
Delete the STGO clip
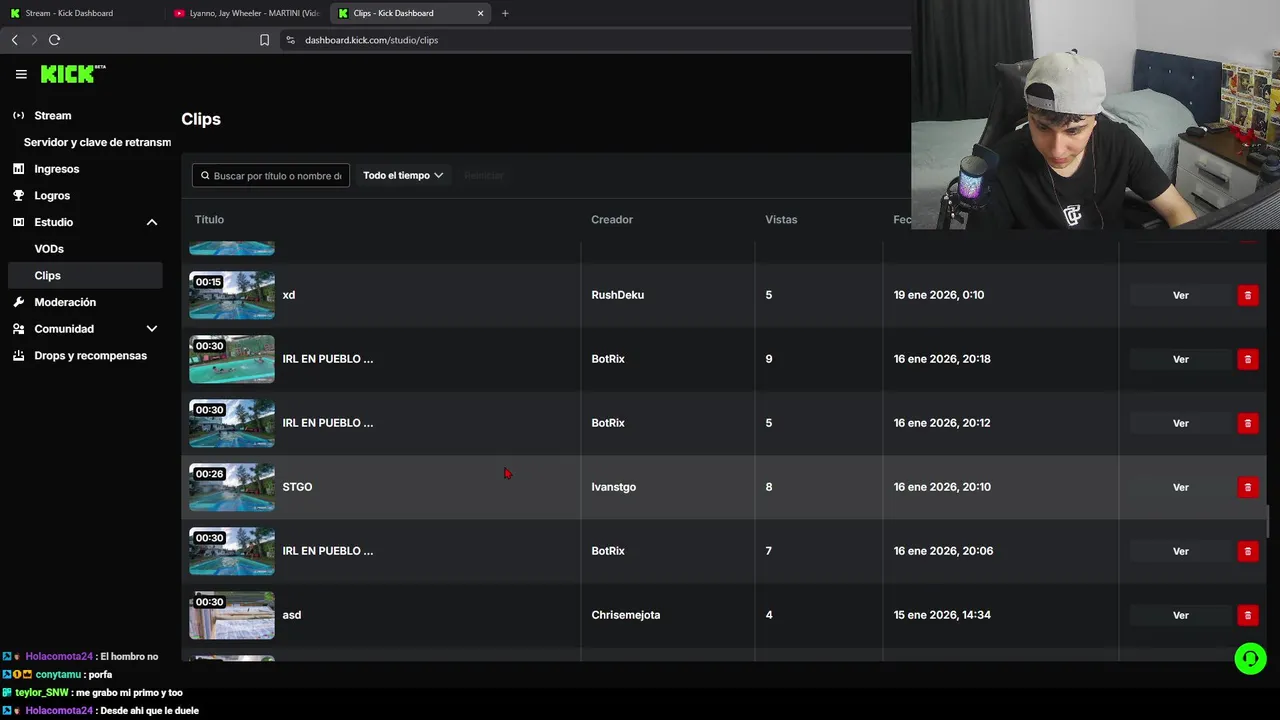point(1247,487)
